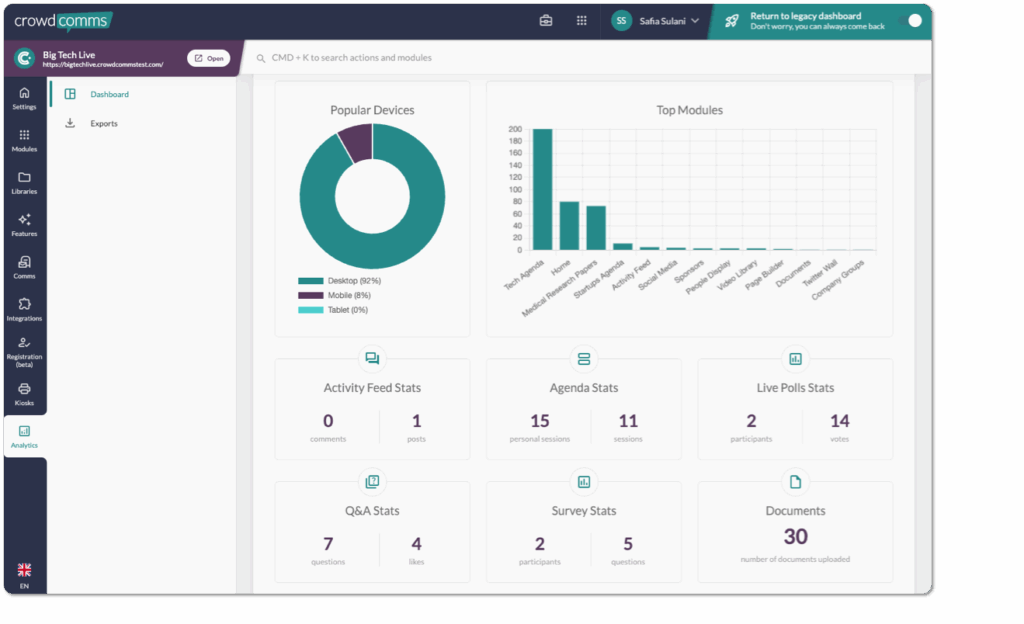Open the apps grid icon in header
Screen dimensions: 1024x624
coord(581,20)
